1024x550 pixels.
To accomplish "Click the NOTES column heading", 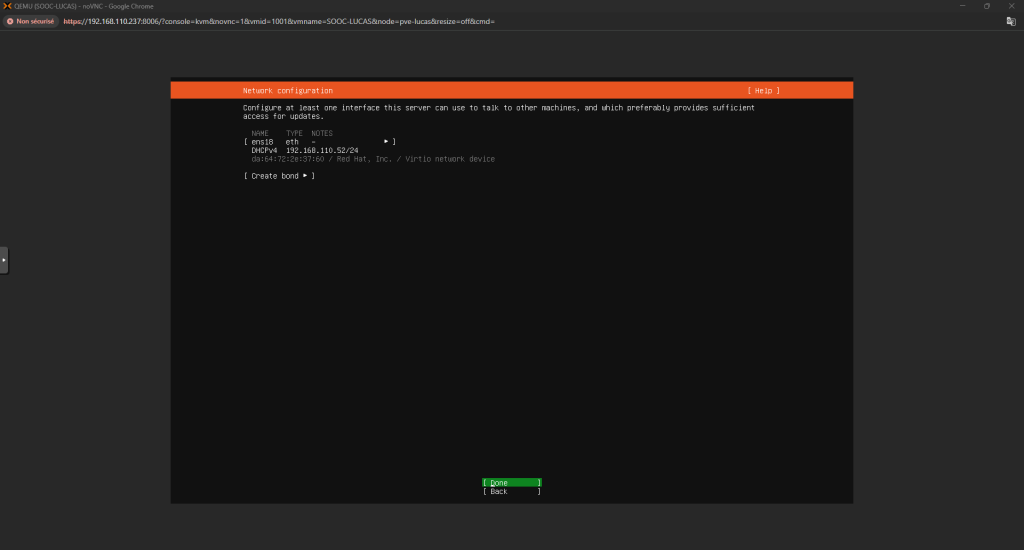I will (x=322, y=133).
